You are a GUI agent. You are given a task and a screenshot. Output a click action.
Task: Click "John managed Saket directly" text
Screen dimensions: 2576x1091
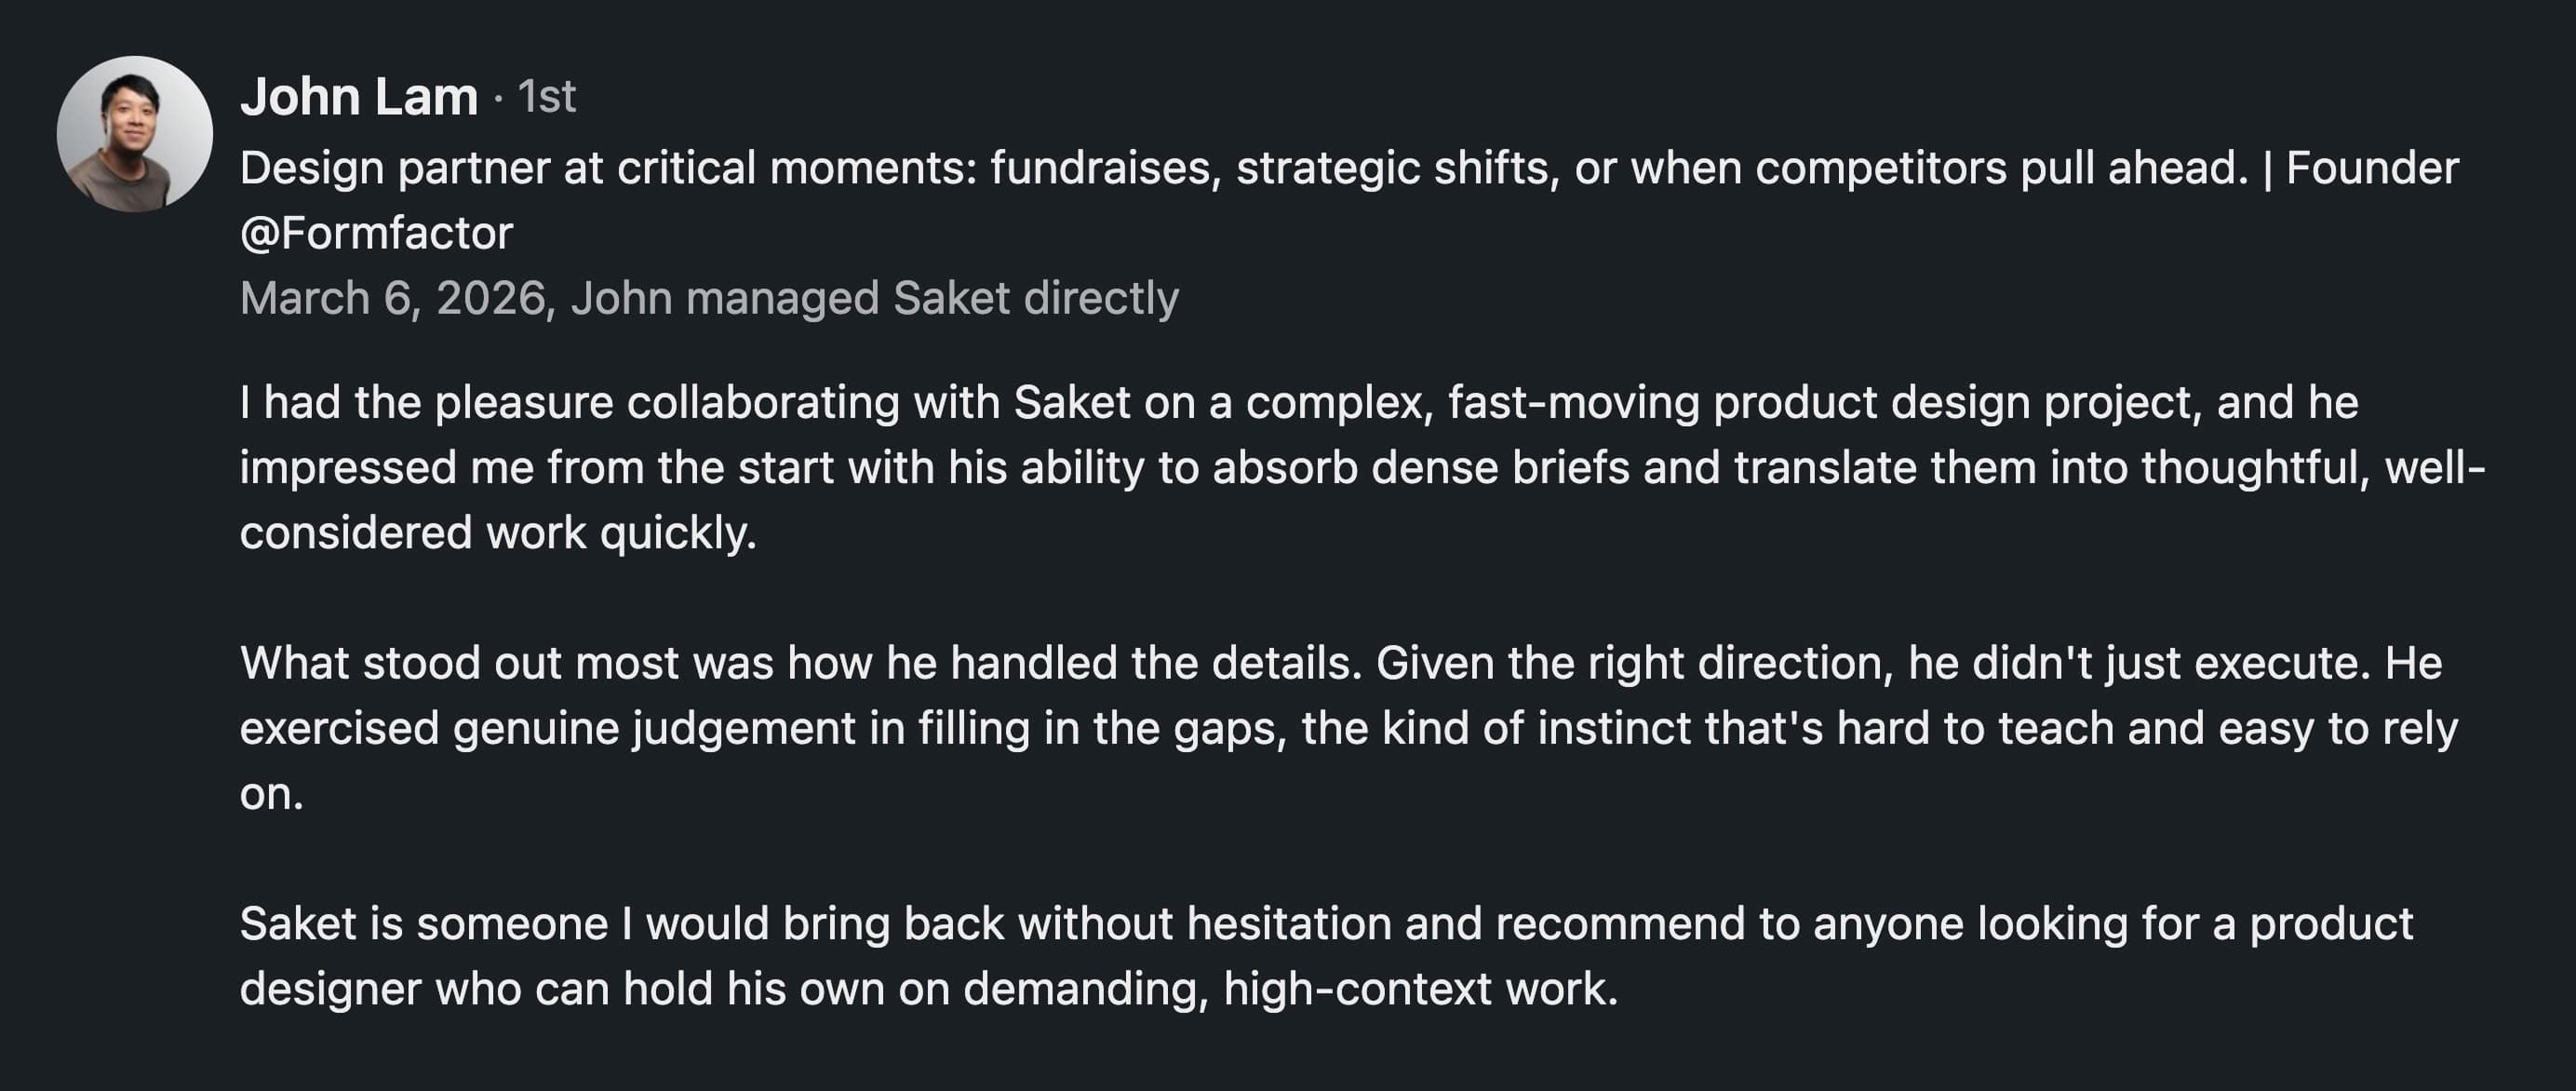875,298
